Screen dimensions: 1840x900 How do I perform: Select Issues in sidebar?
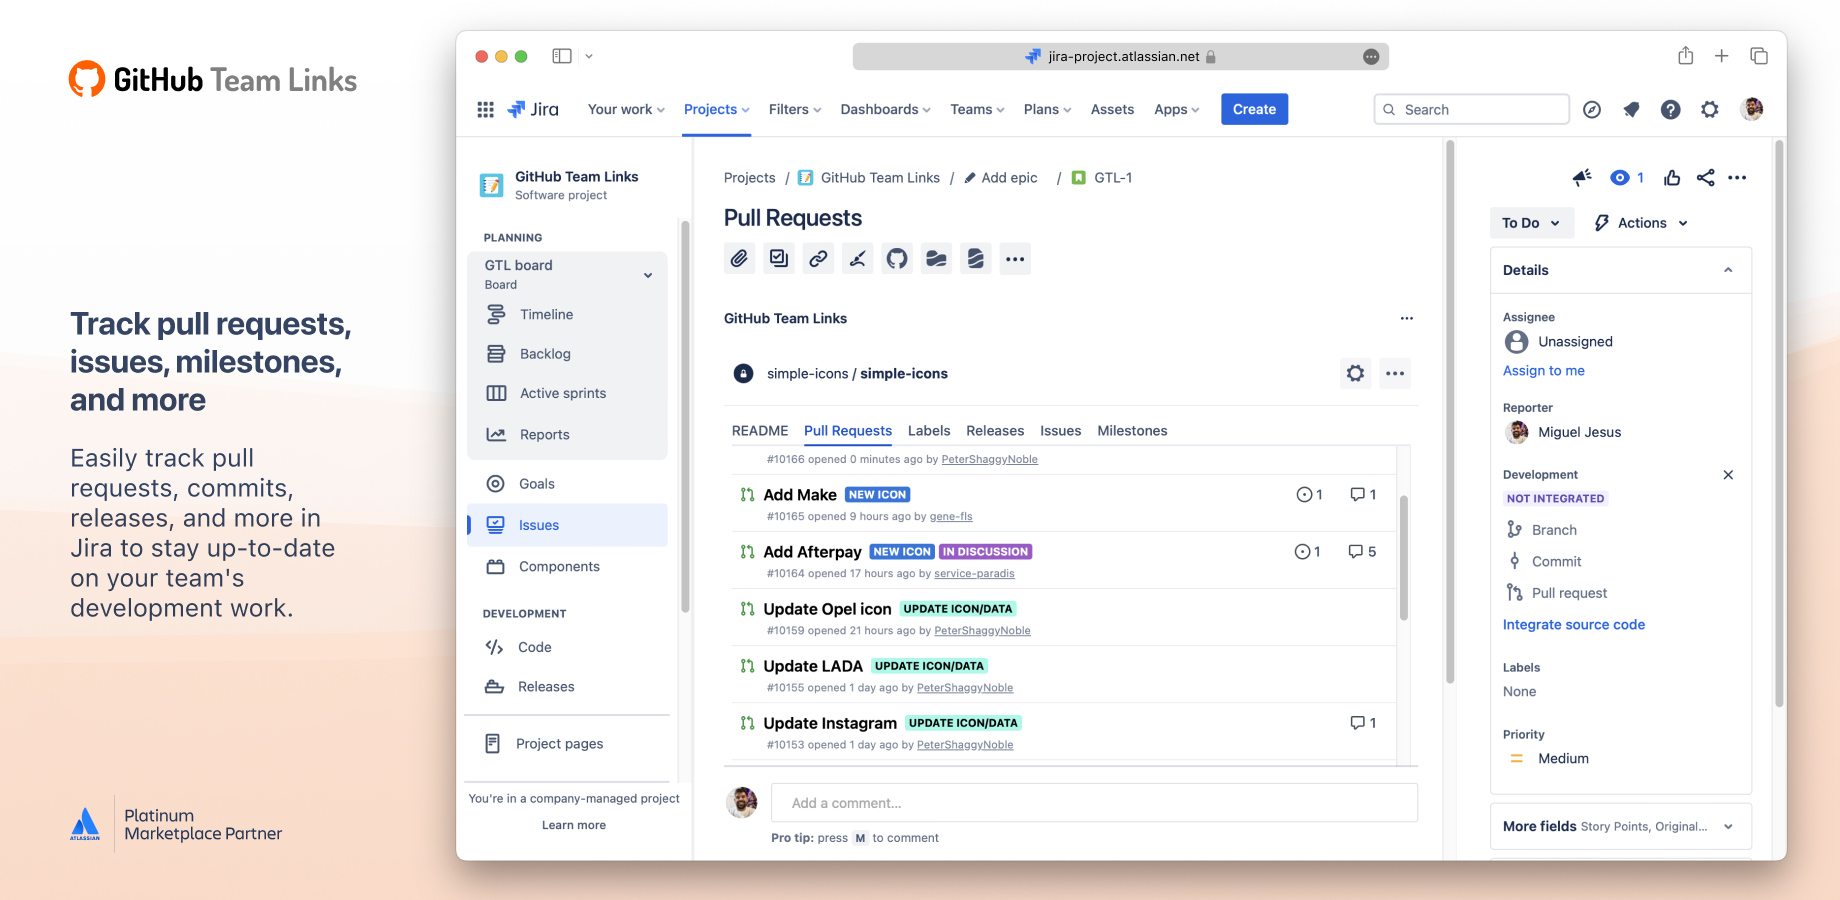[x=567, y=525]
